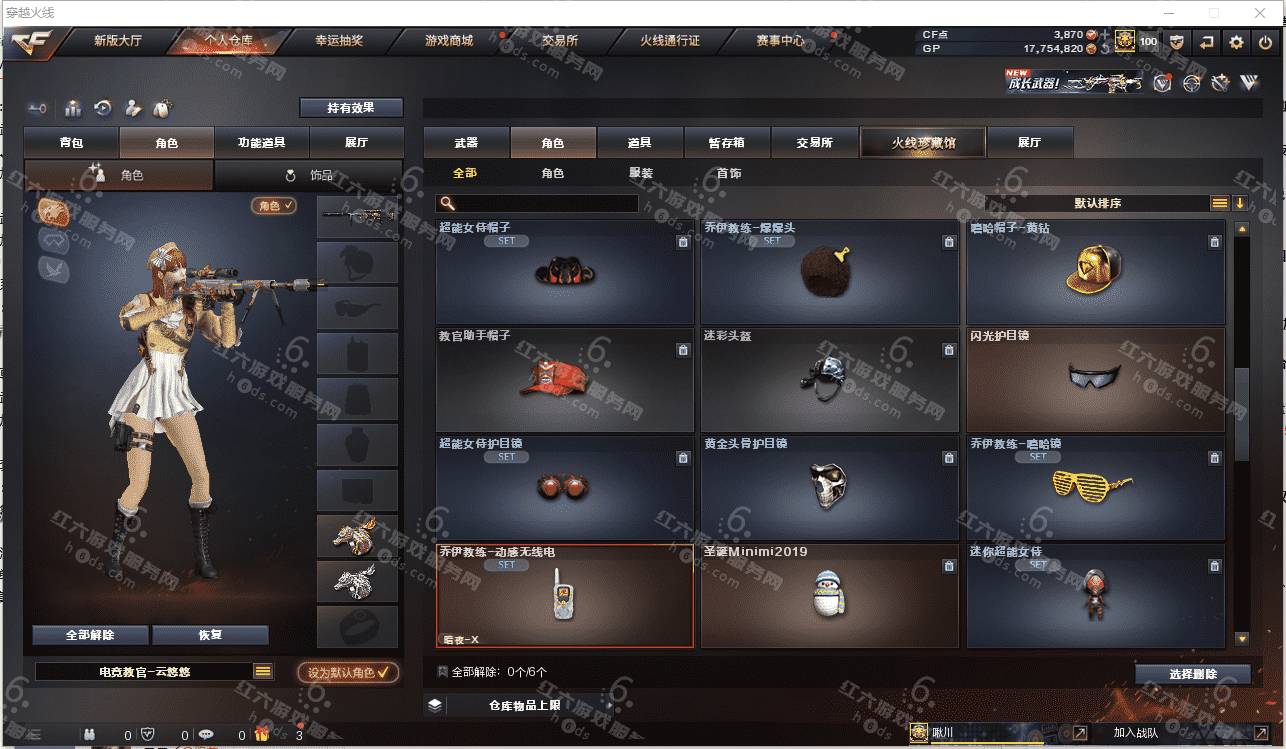Viewport: 1286px width, 749px height.
Task: Click the magnifier search icon
Action: [447, 203]
